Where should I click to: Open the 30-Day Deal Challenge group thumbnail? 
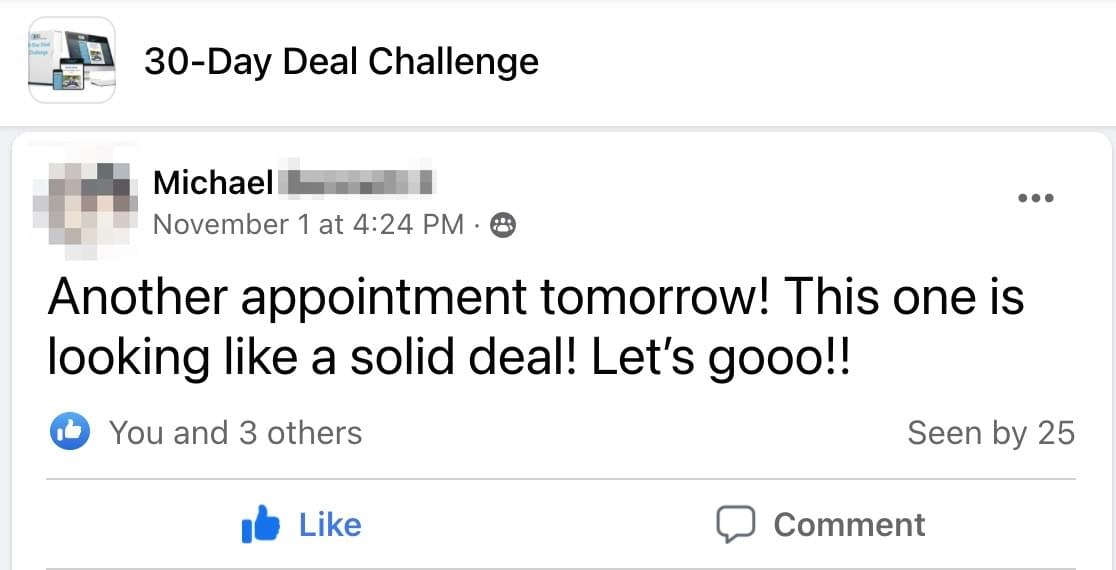pos(71,61)
